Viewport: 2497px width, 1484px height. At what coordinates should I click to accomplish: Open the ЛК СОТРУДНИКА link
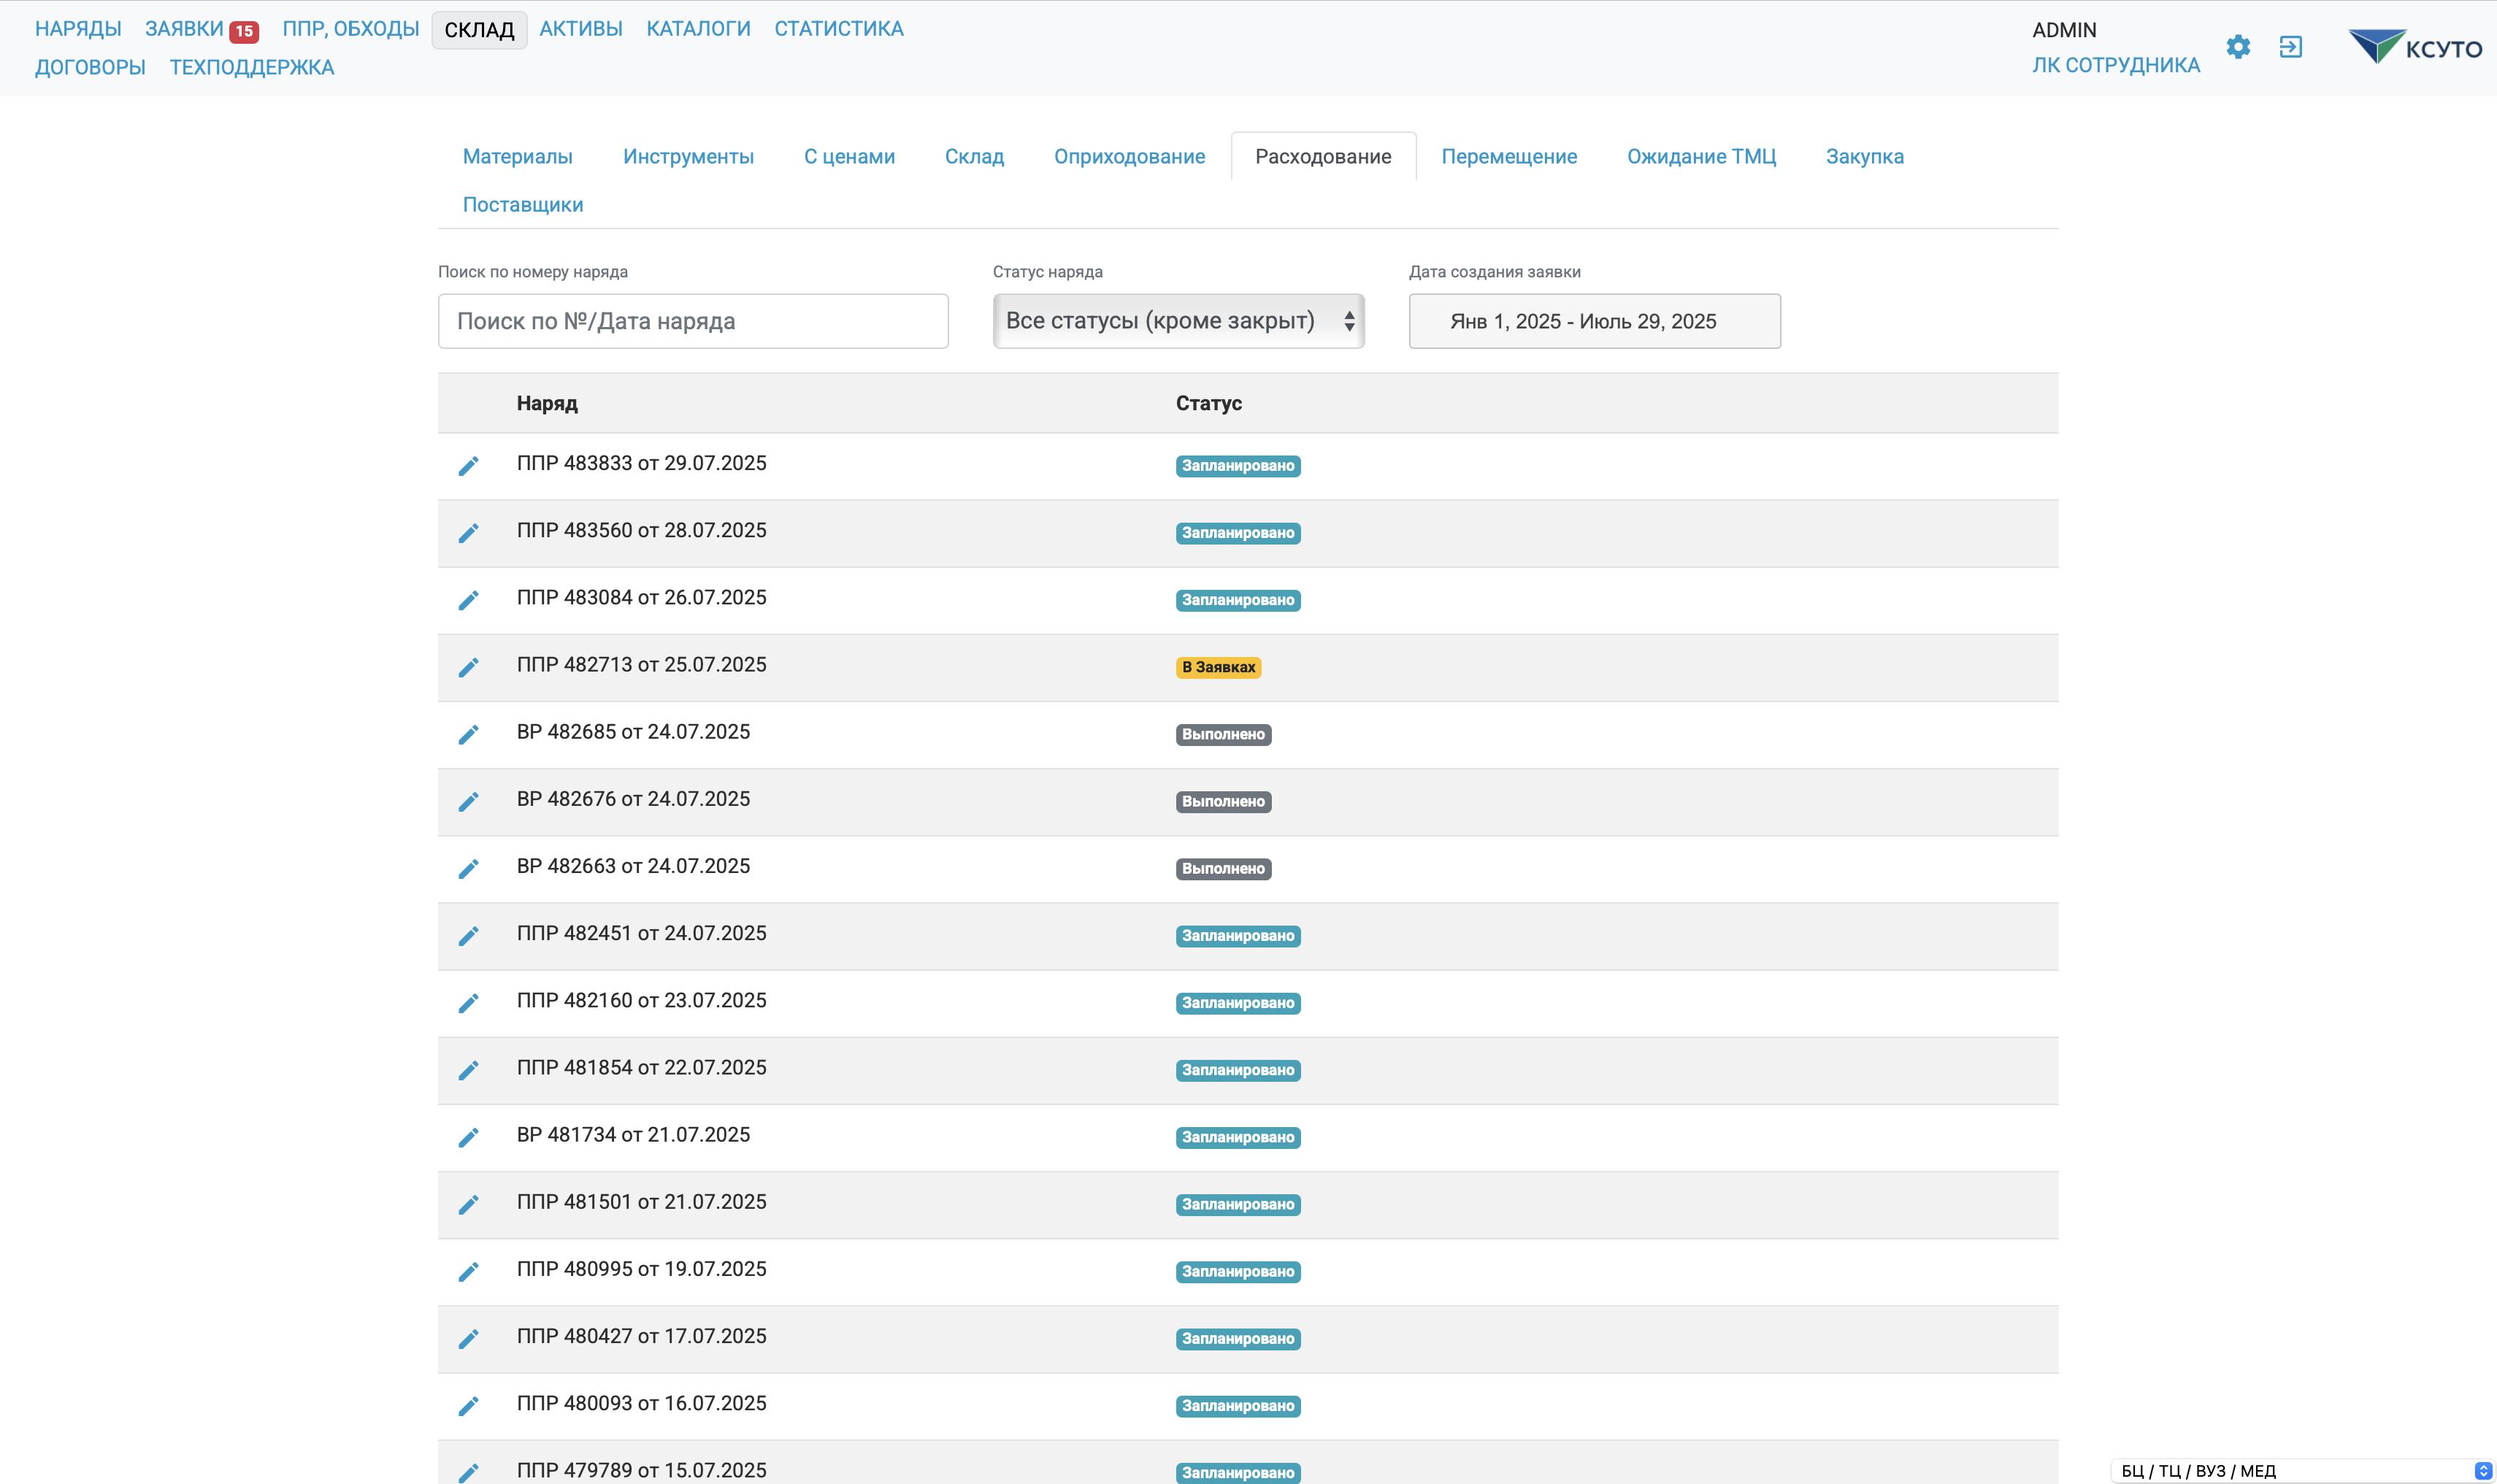2115,65
